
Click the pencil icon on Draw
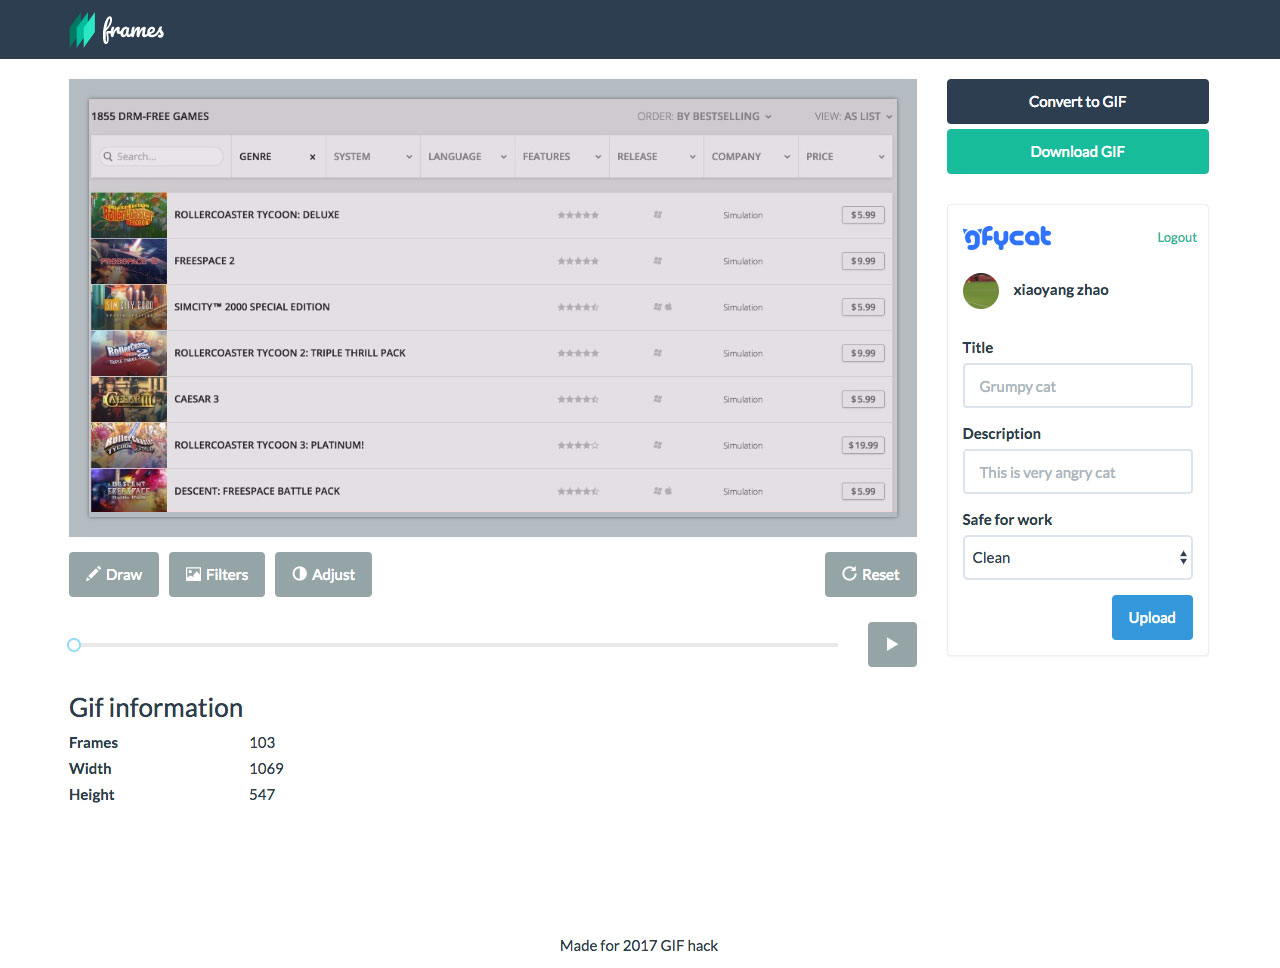pos(93,574)
